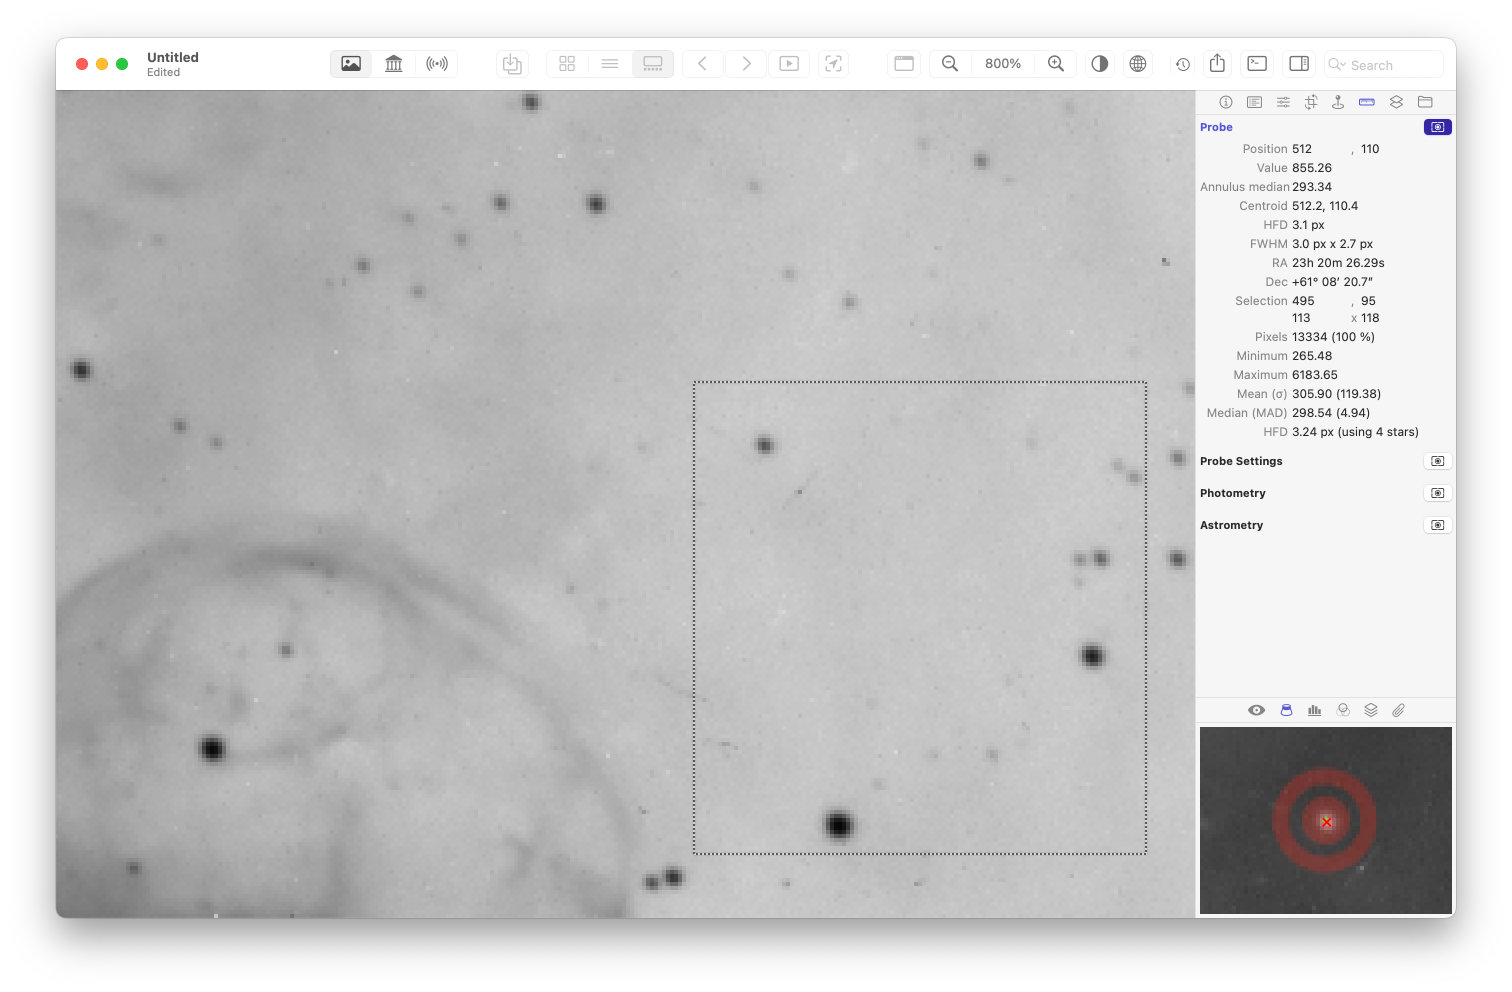Click the Selection X value 495
The image size is (1512, 992).
(x=1303, y=301)
